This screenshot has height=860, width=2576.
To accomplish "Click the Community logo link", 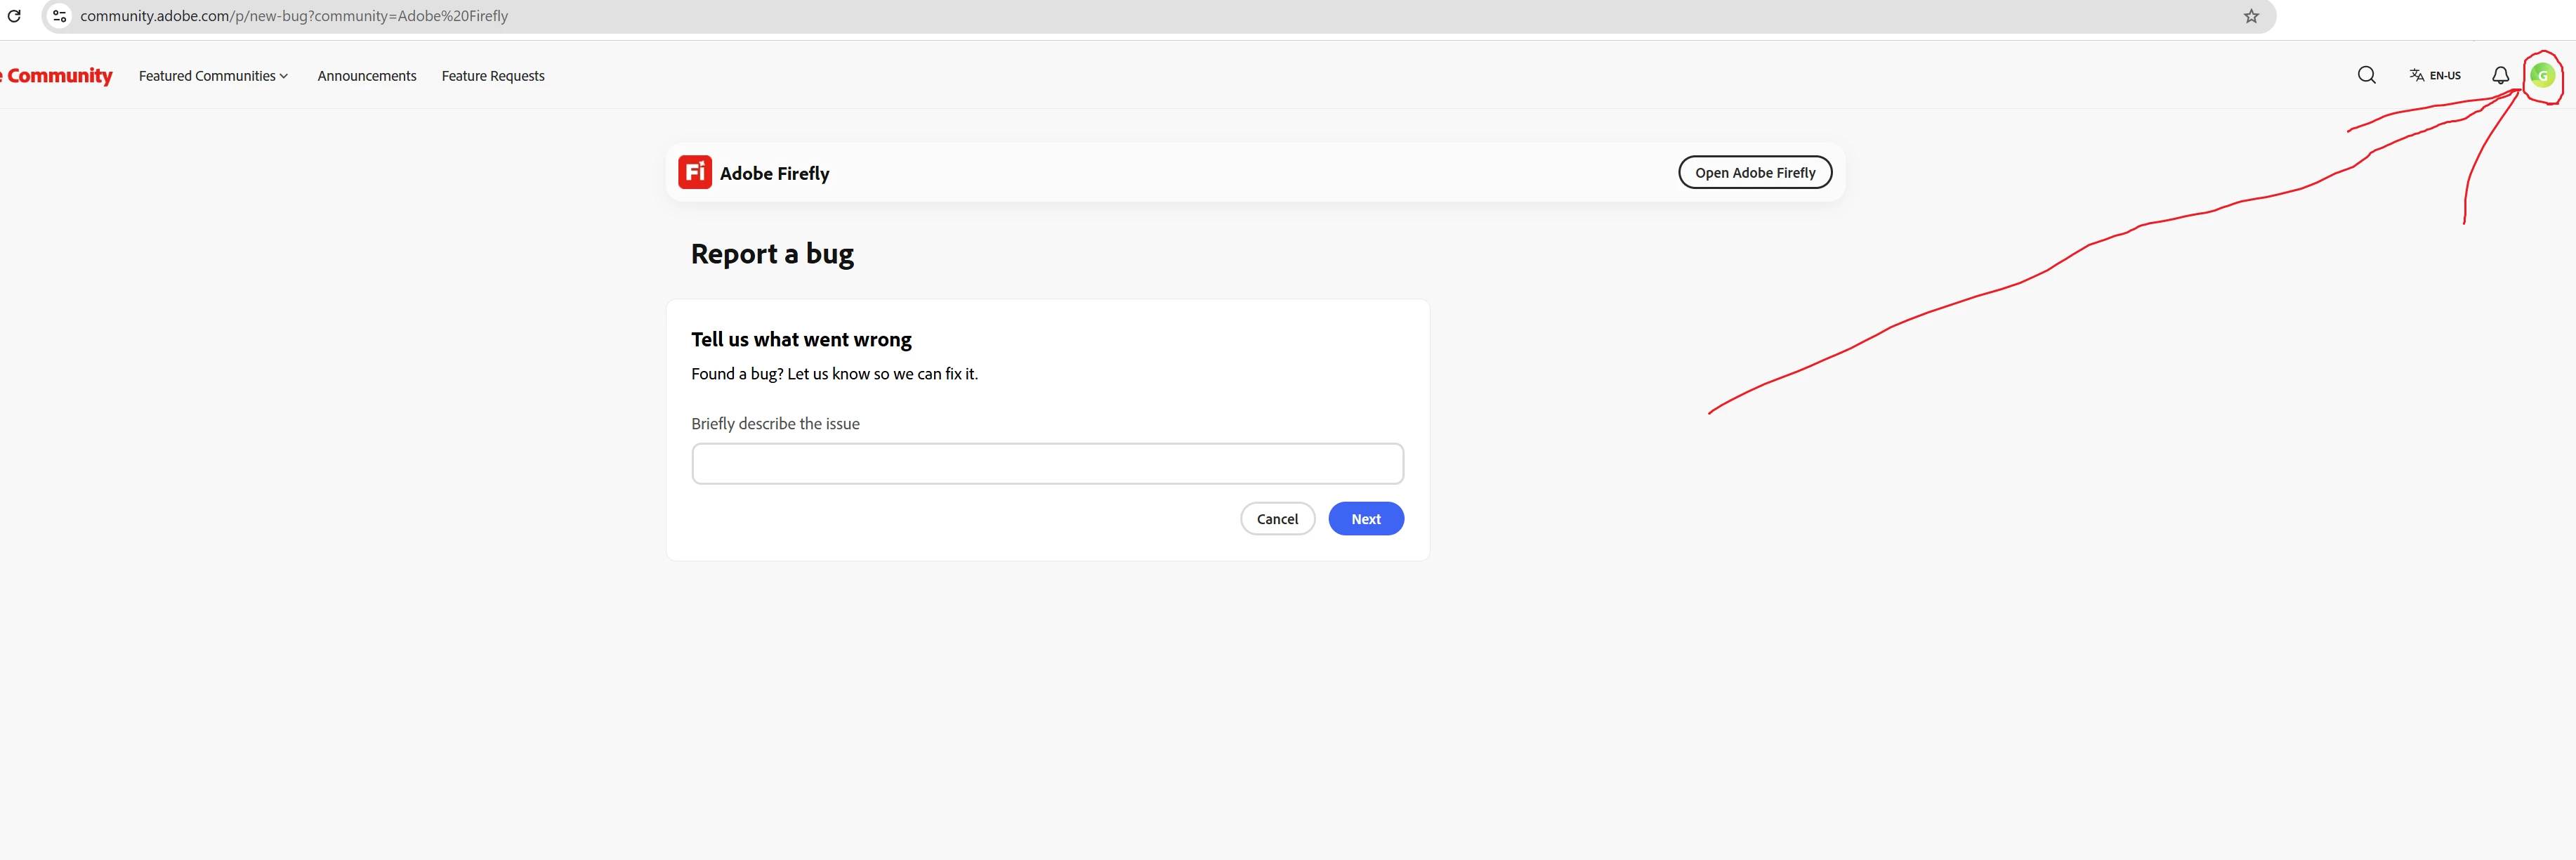I will click(x=59, y=76).
